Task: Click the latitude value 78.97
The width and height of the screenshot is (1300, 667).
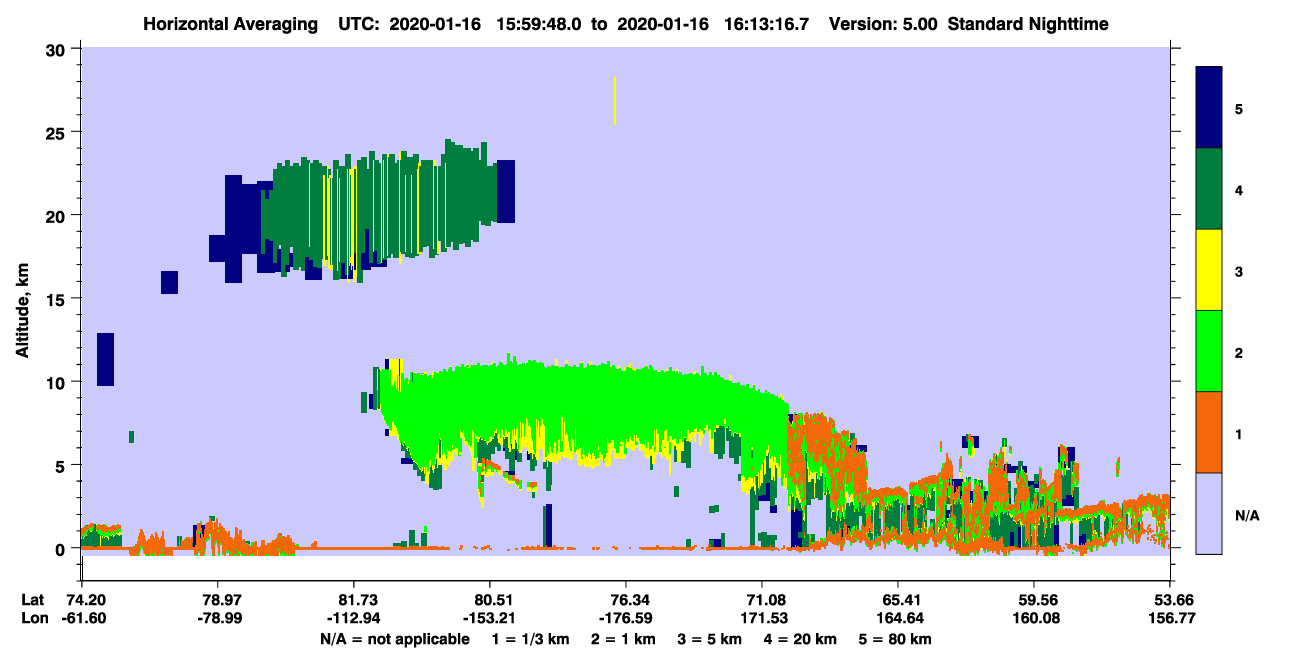Action: coord(217,600)
